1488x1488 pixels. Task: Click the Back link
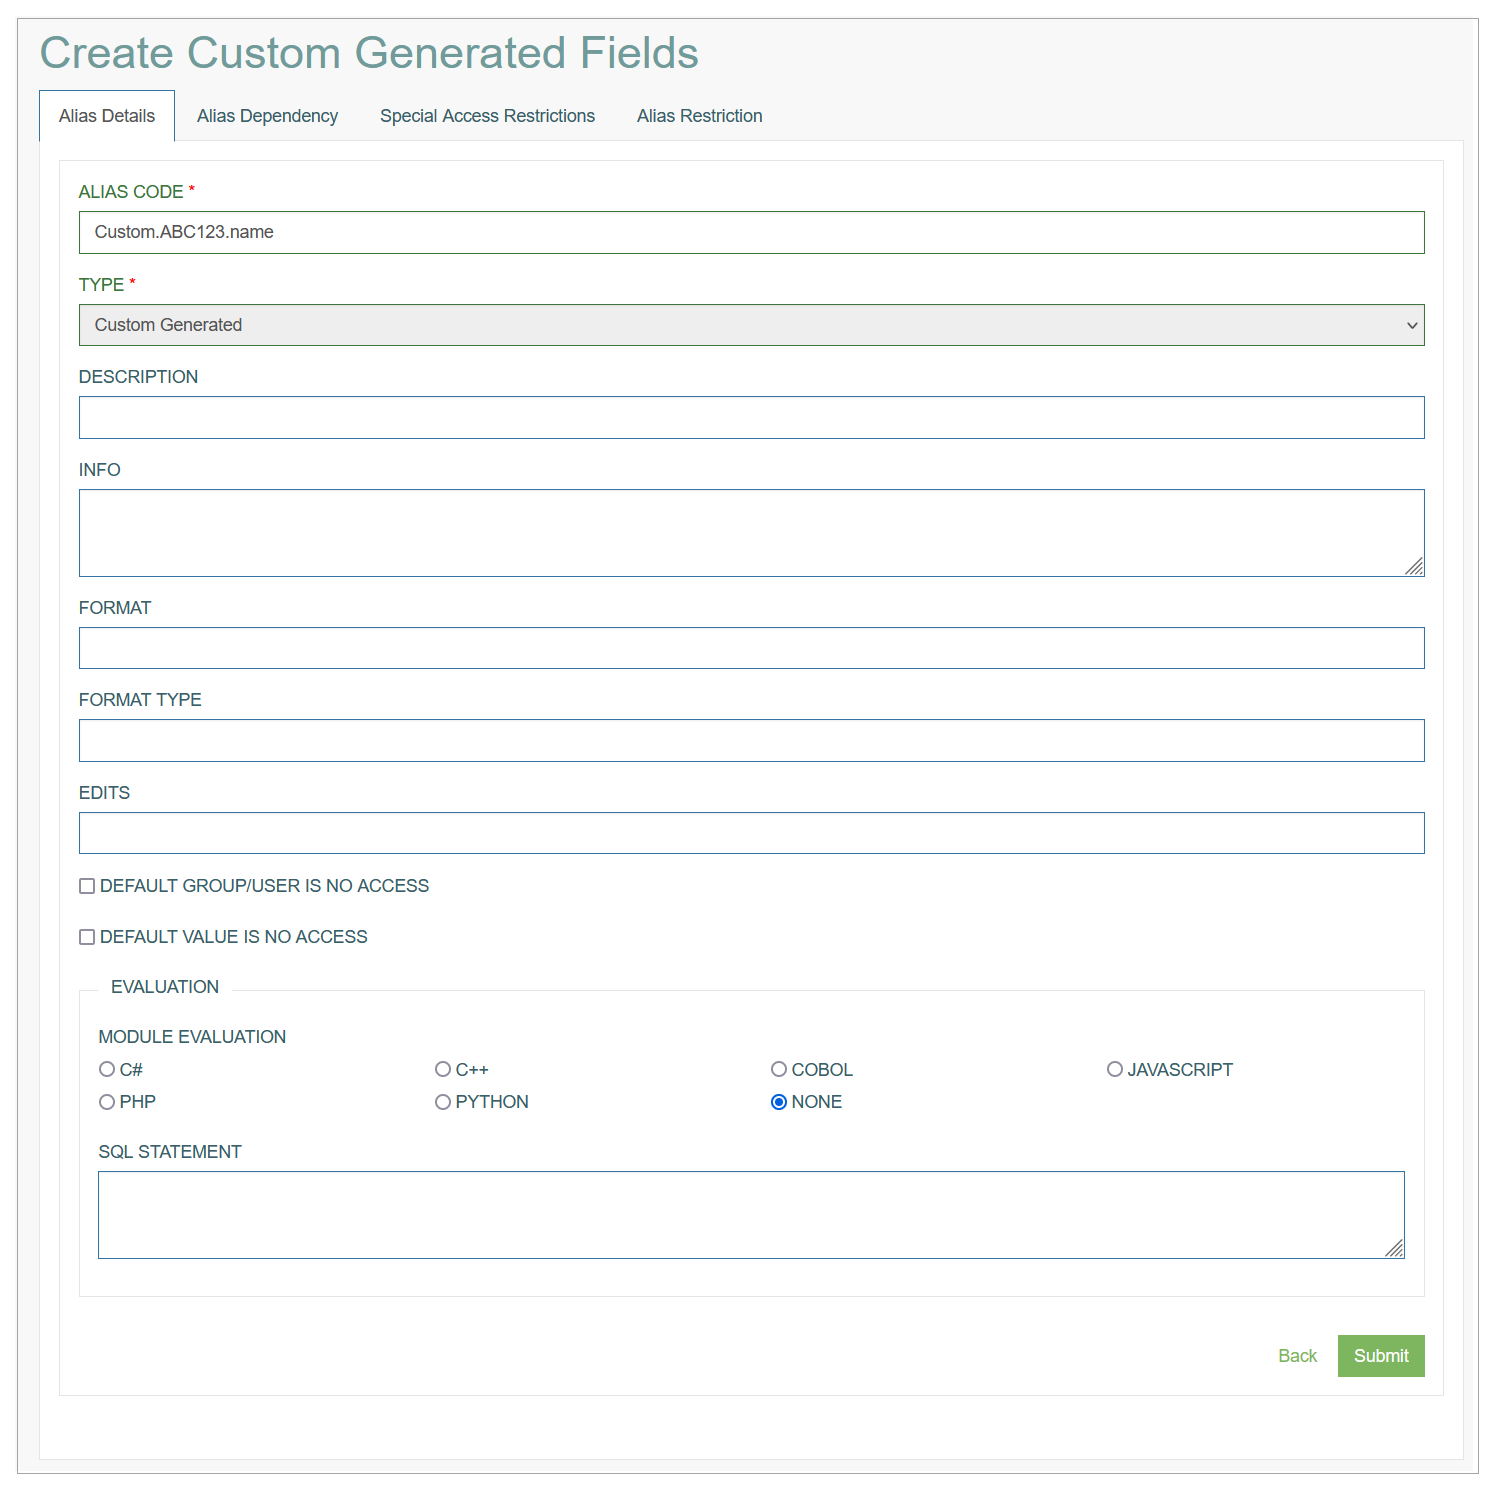(1297, 1356)
